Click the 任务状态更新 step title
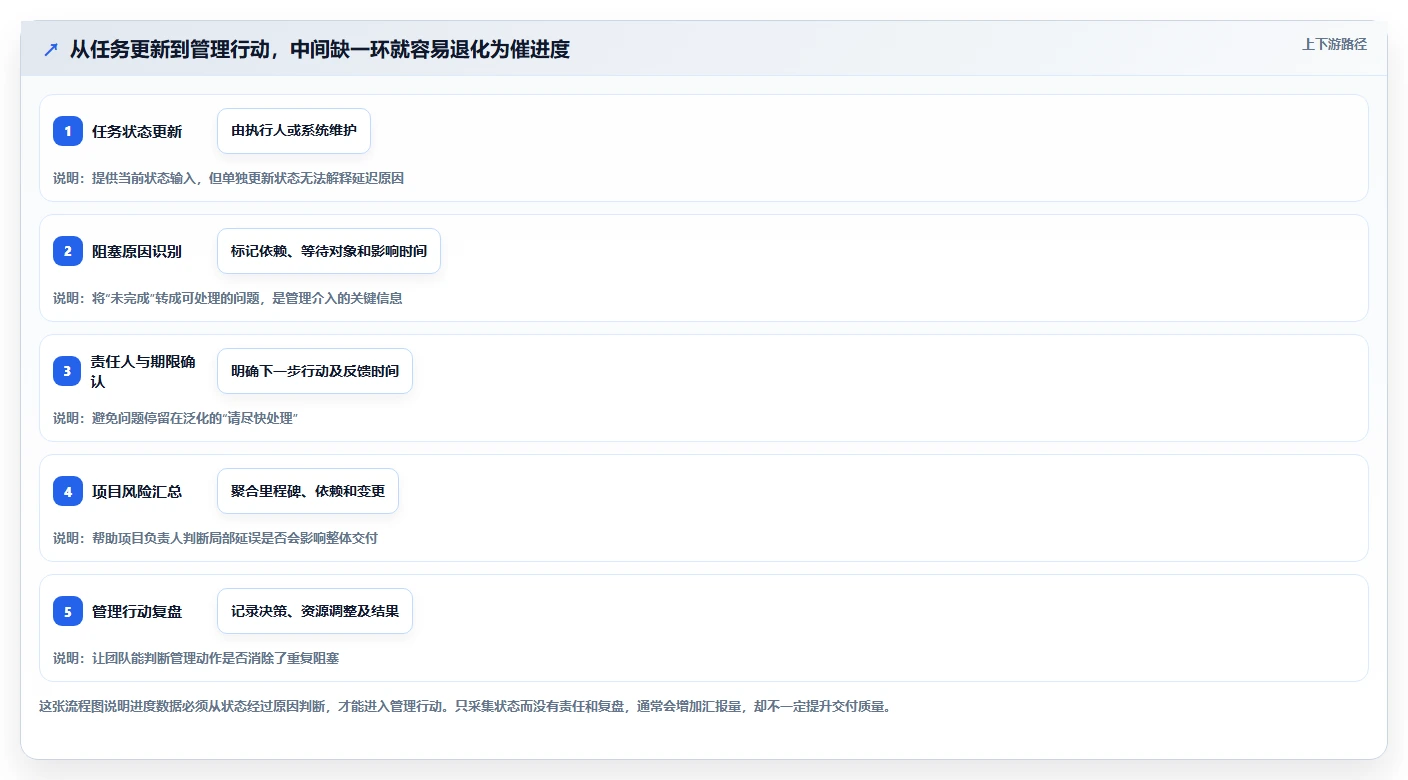 pyautogui.click(x=137, y=131)
